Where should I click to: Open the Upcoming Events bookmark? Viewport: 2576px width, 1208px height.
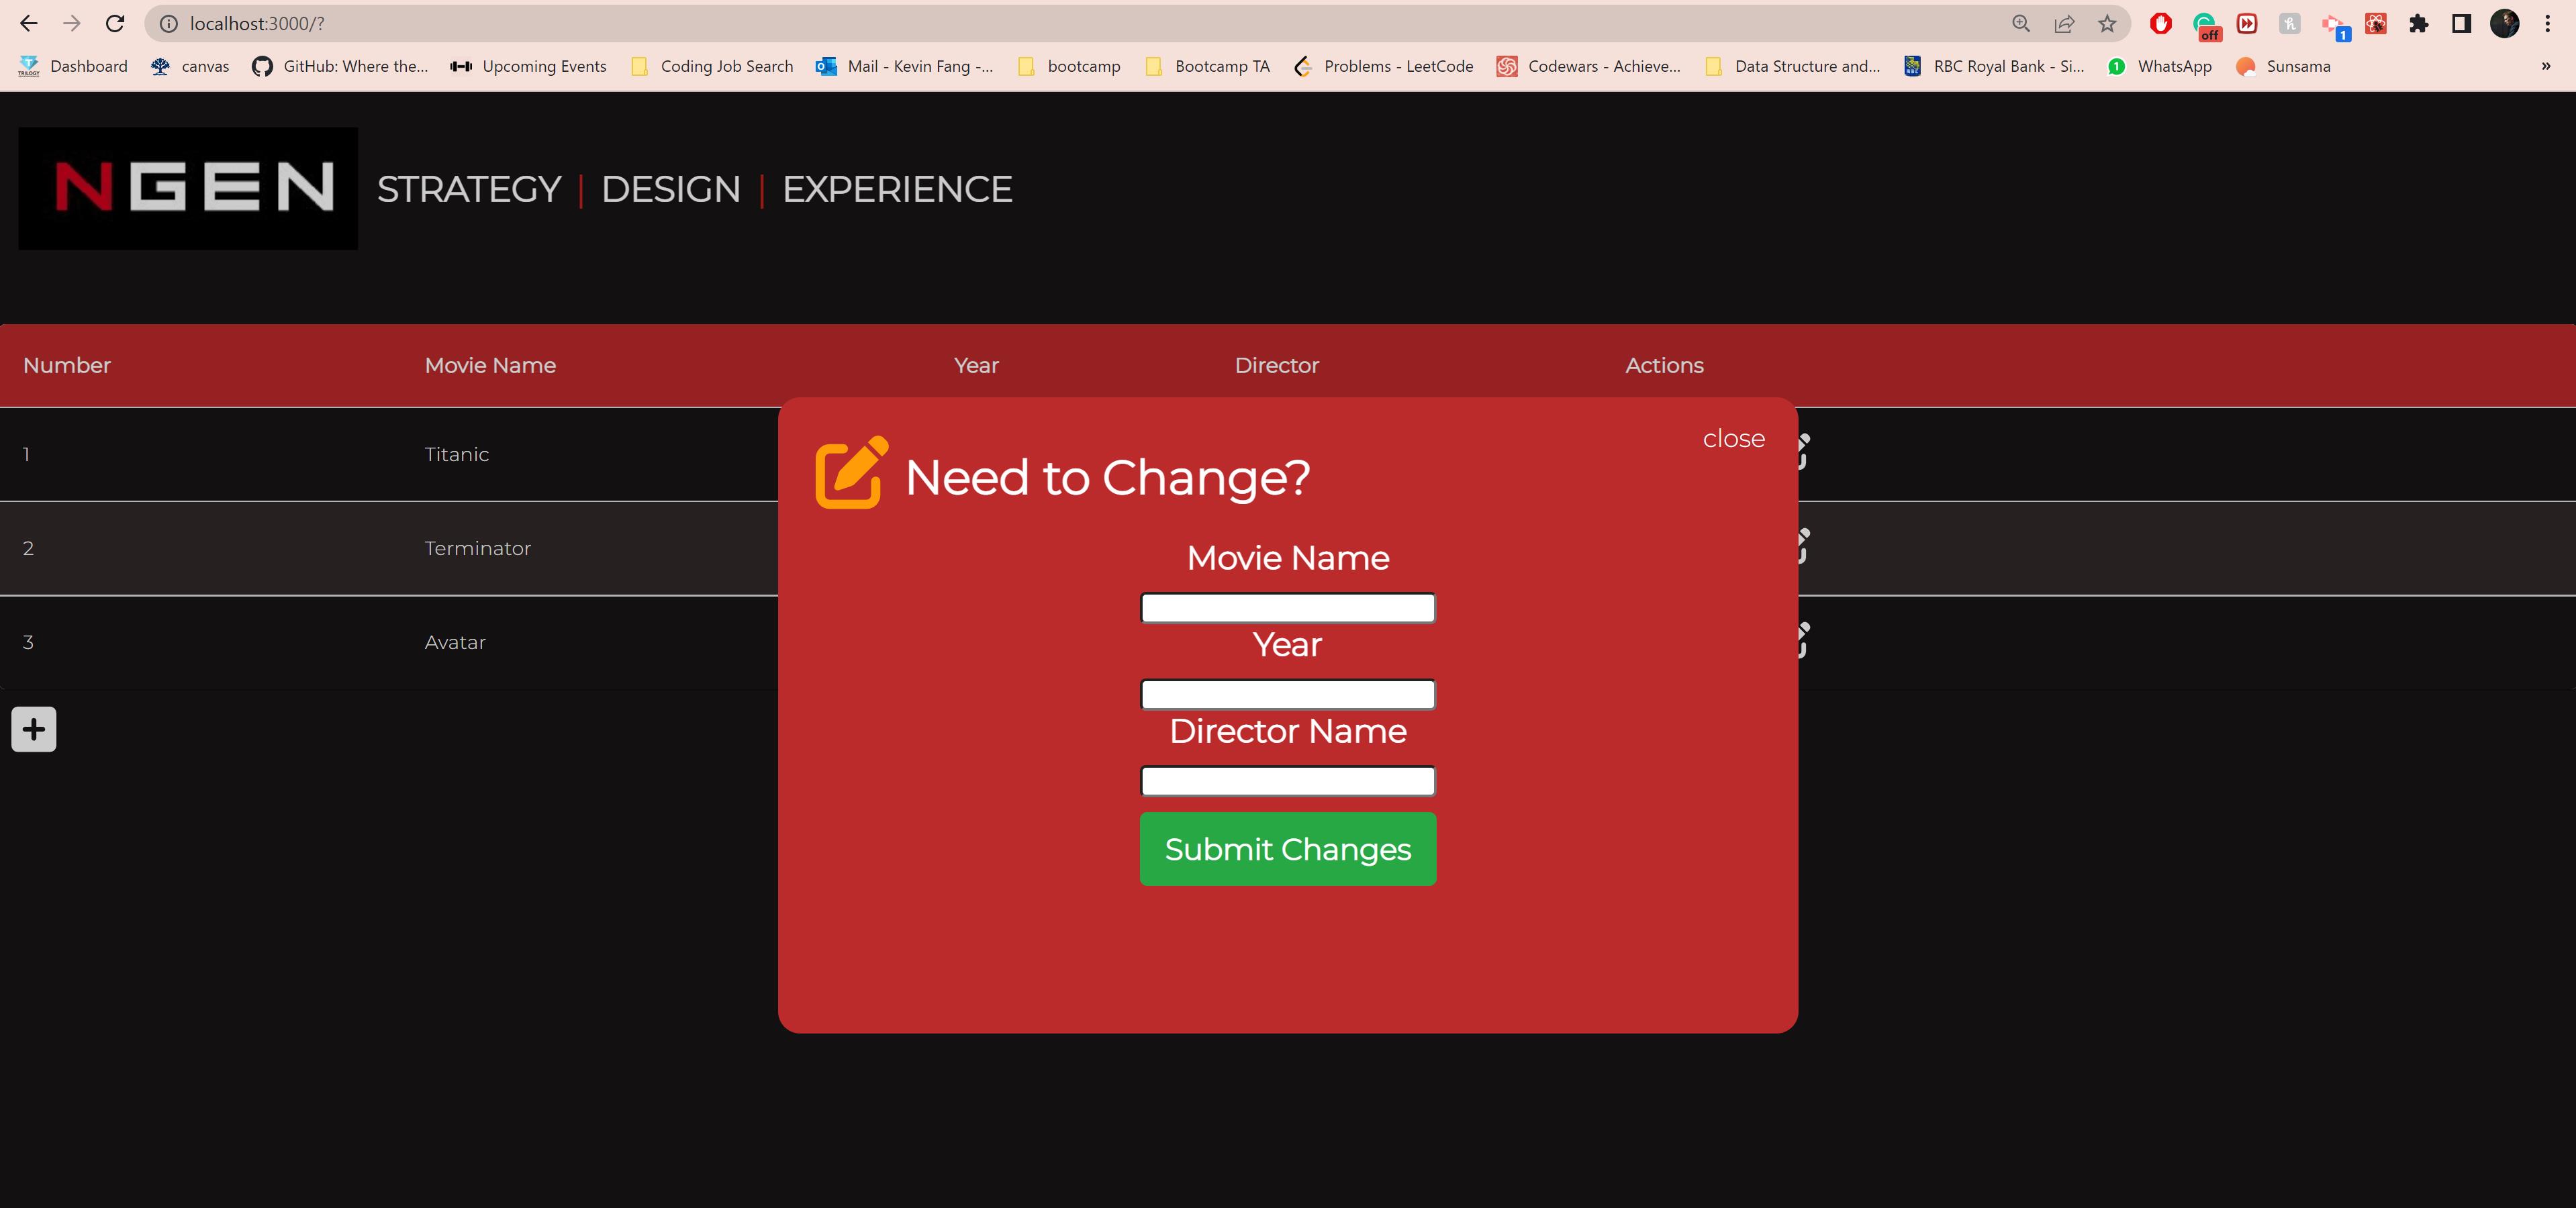[529, 66]
